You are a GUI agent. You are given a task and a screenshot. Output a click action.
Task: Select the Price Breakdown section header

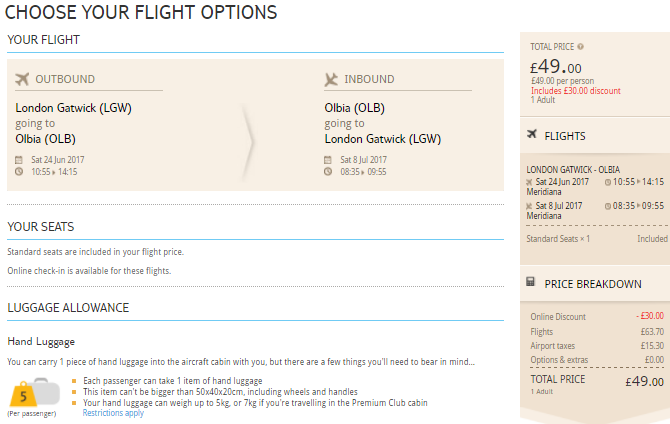tap(593, 284)
